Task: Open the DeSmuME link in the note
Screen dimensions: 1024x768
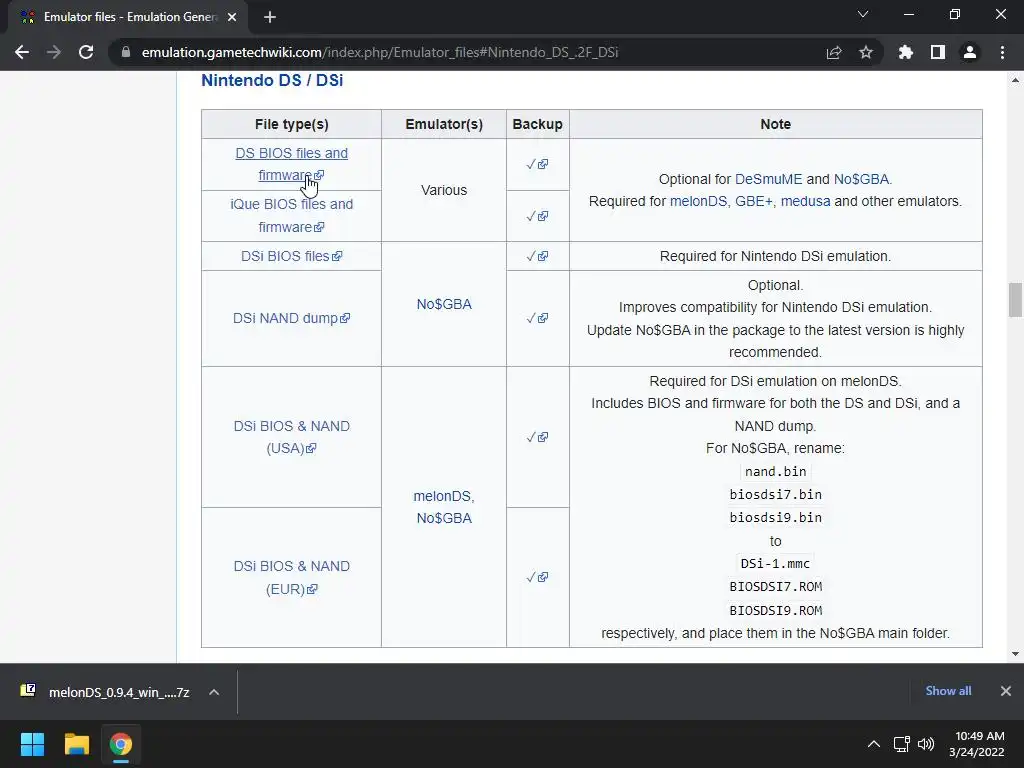Action: 768,179
